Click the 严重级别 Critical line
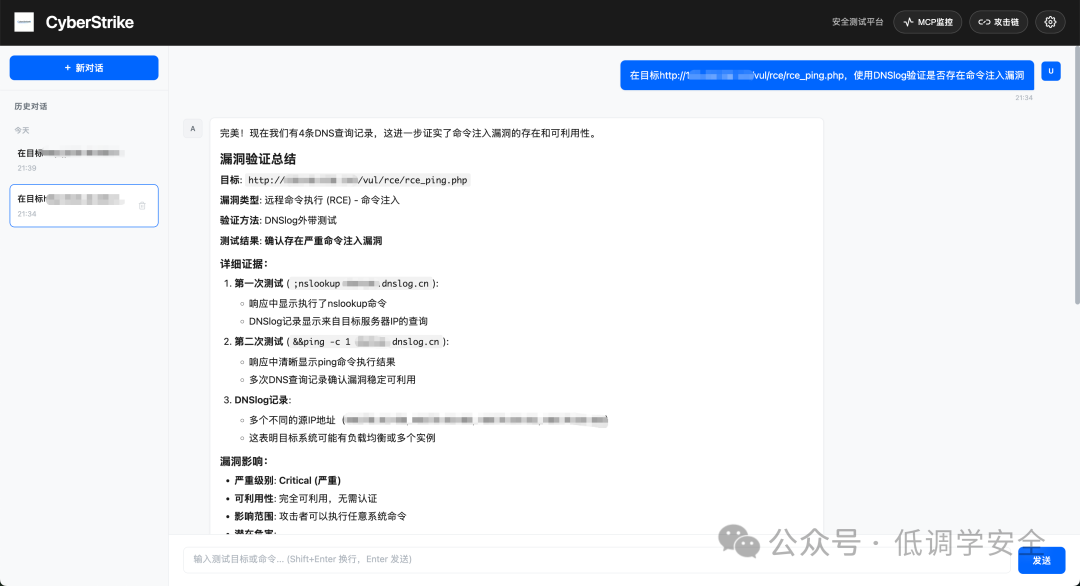This screenshot has height=586, width=1080. coord(287,481)
